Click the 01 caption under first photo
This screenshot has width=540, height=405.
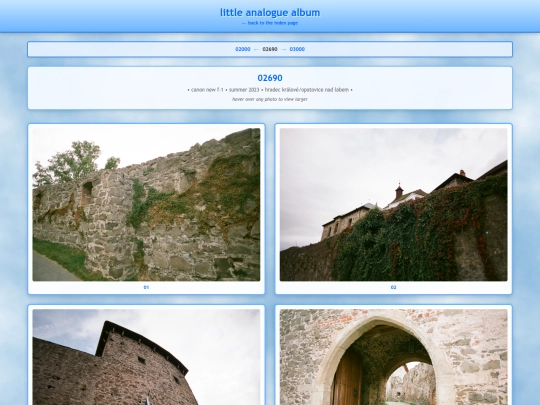(x=146, y=287)
